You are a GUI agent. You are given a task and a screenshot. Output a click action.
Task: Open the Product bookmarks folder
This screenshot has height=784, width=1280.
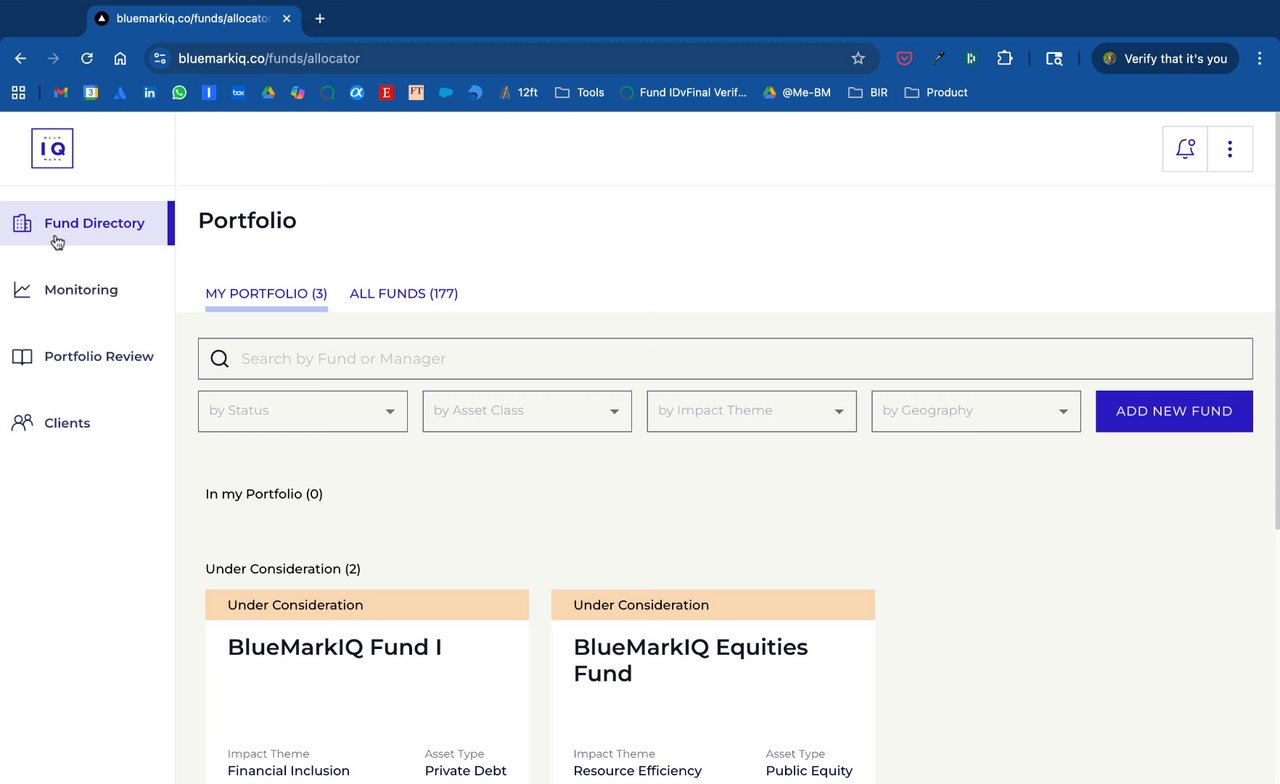pyautogui.click(x=936, y=92)
